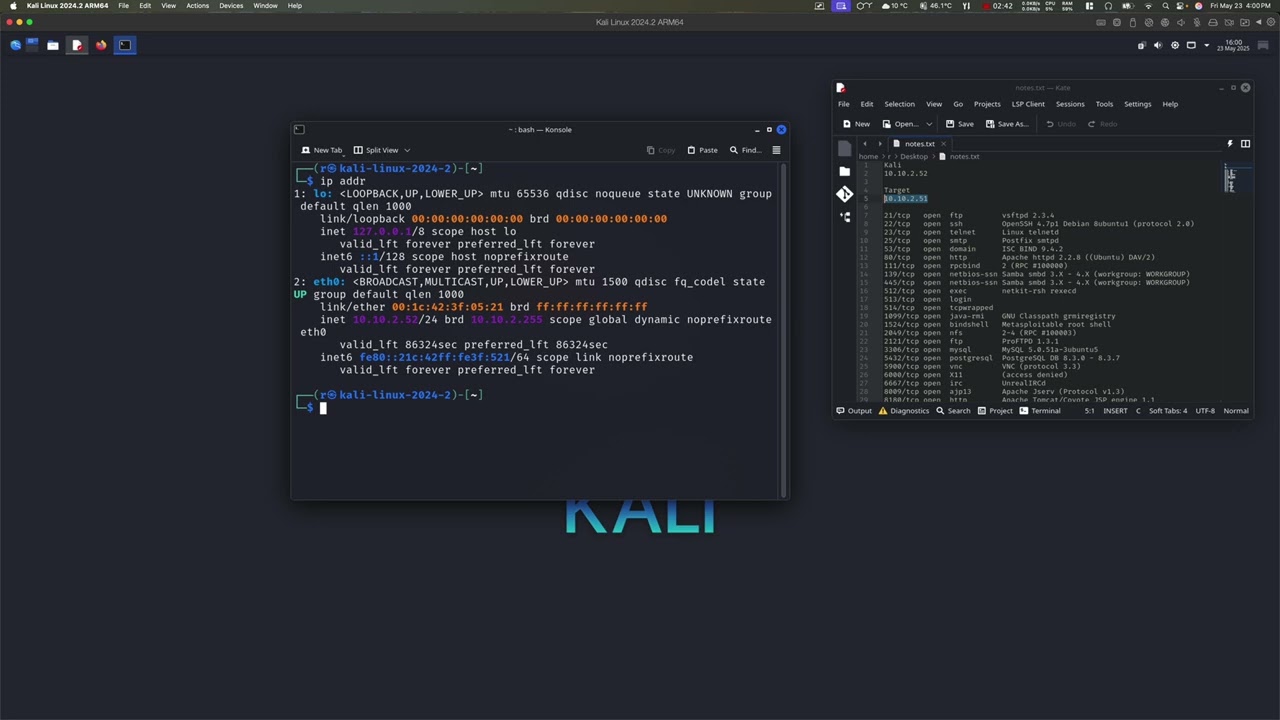Show the Output panel in Kate
Screen dimensions: 1280x720
pos(854,411)
